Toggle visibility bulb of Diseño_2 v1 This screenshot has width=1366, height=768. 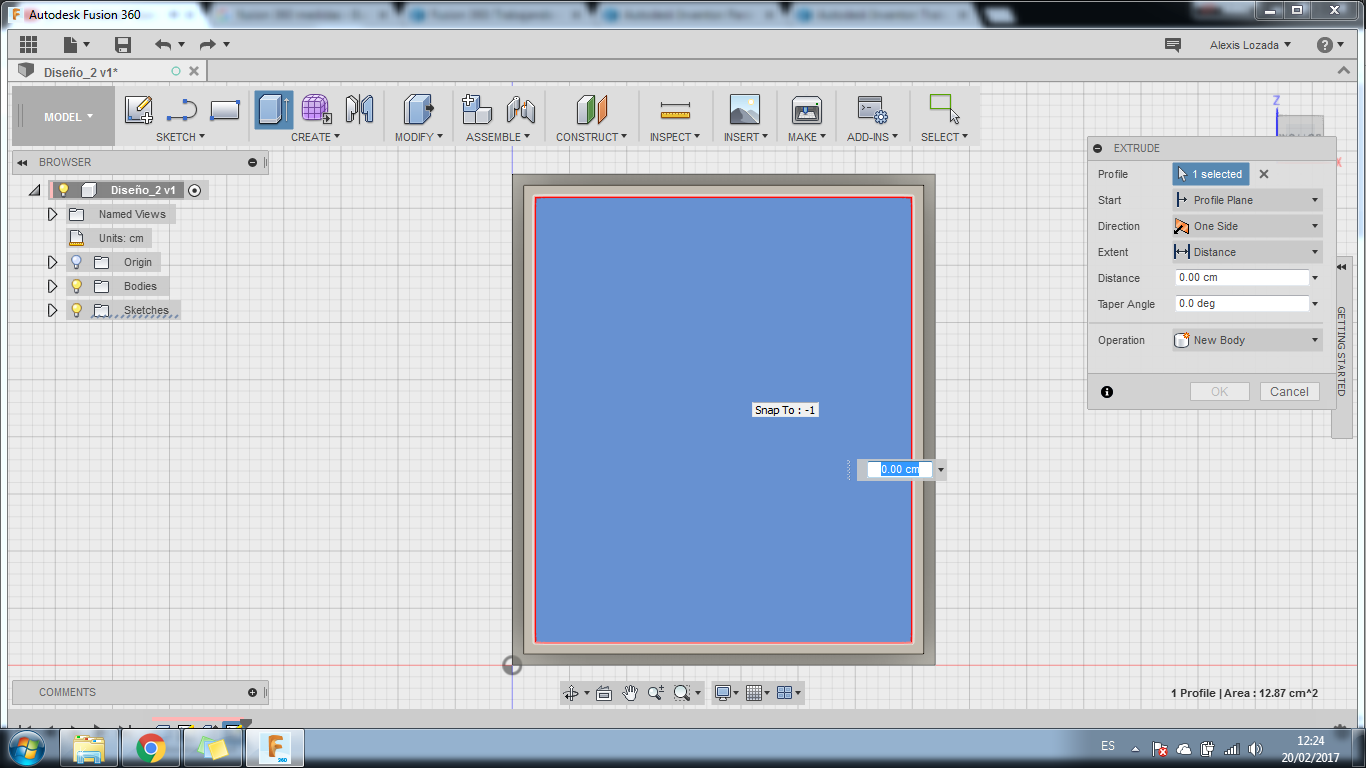63,190
